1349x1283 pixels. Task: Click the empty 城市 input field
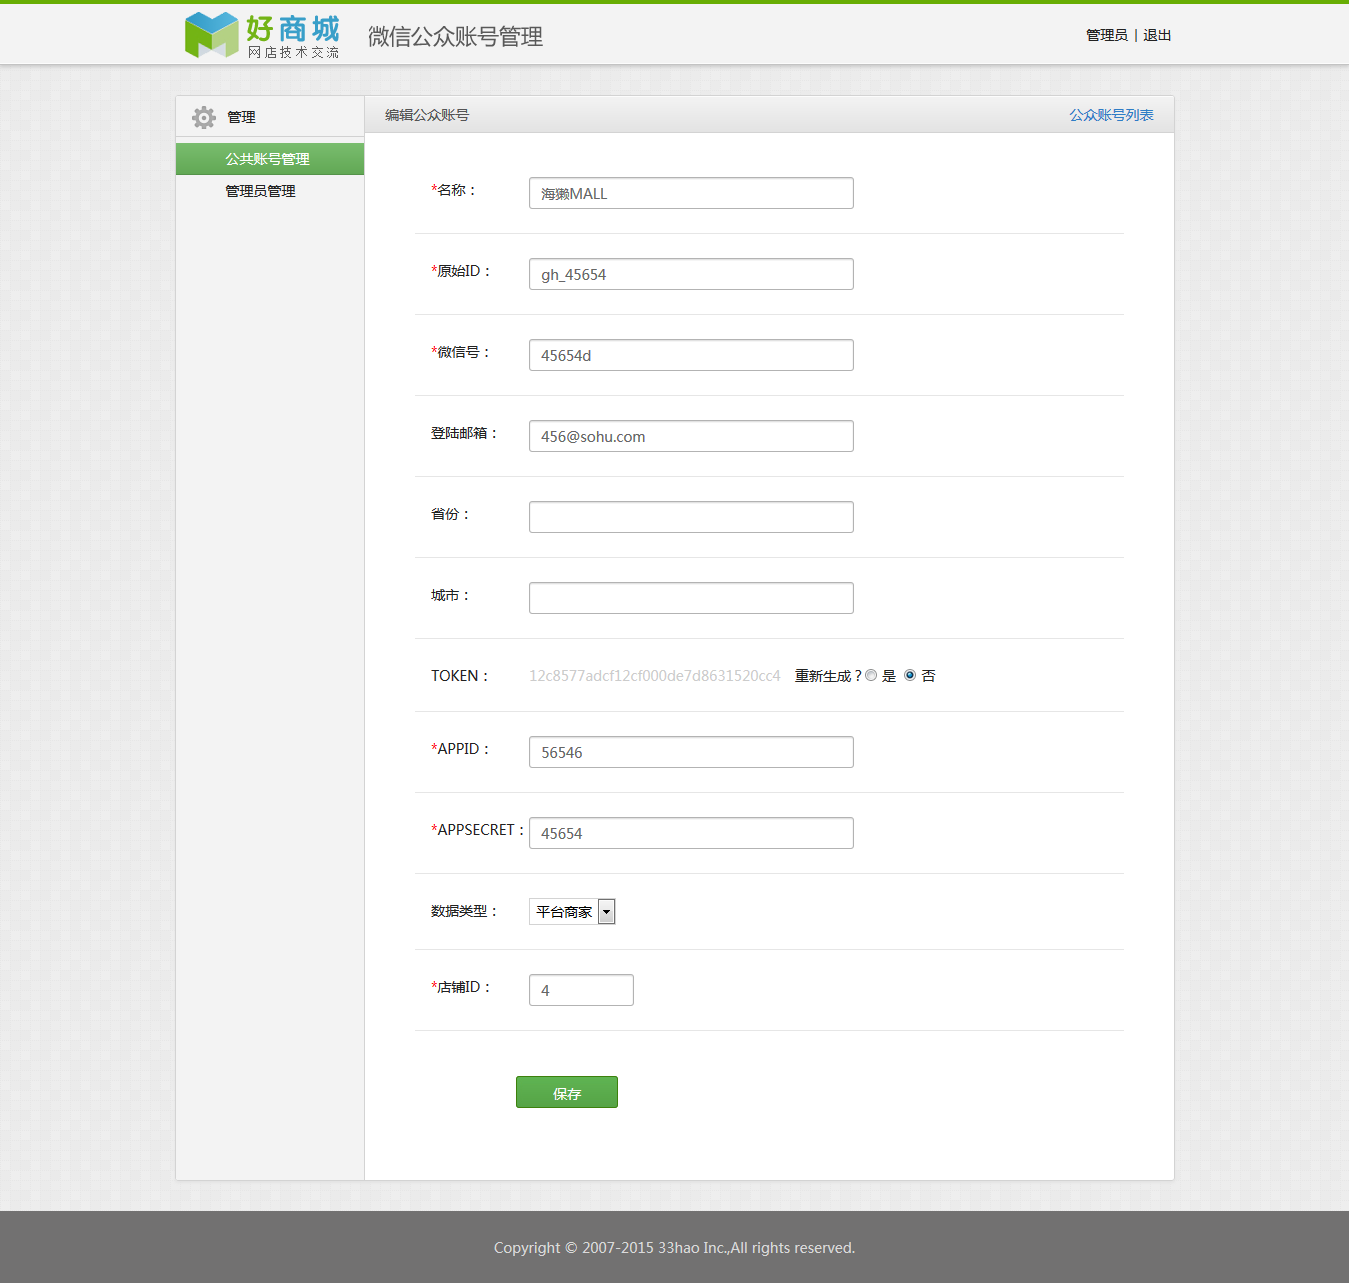691,598
